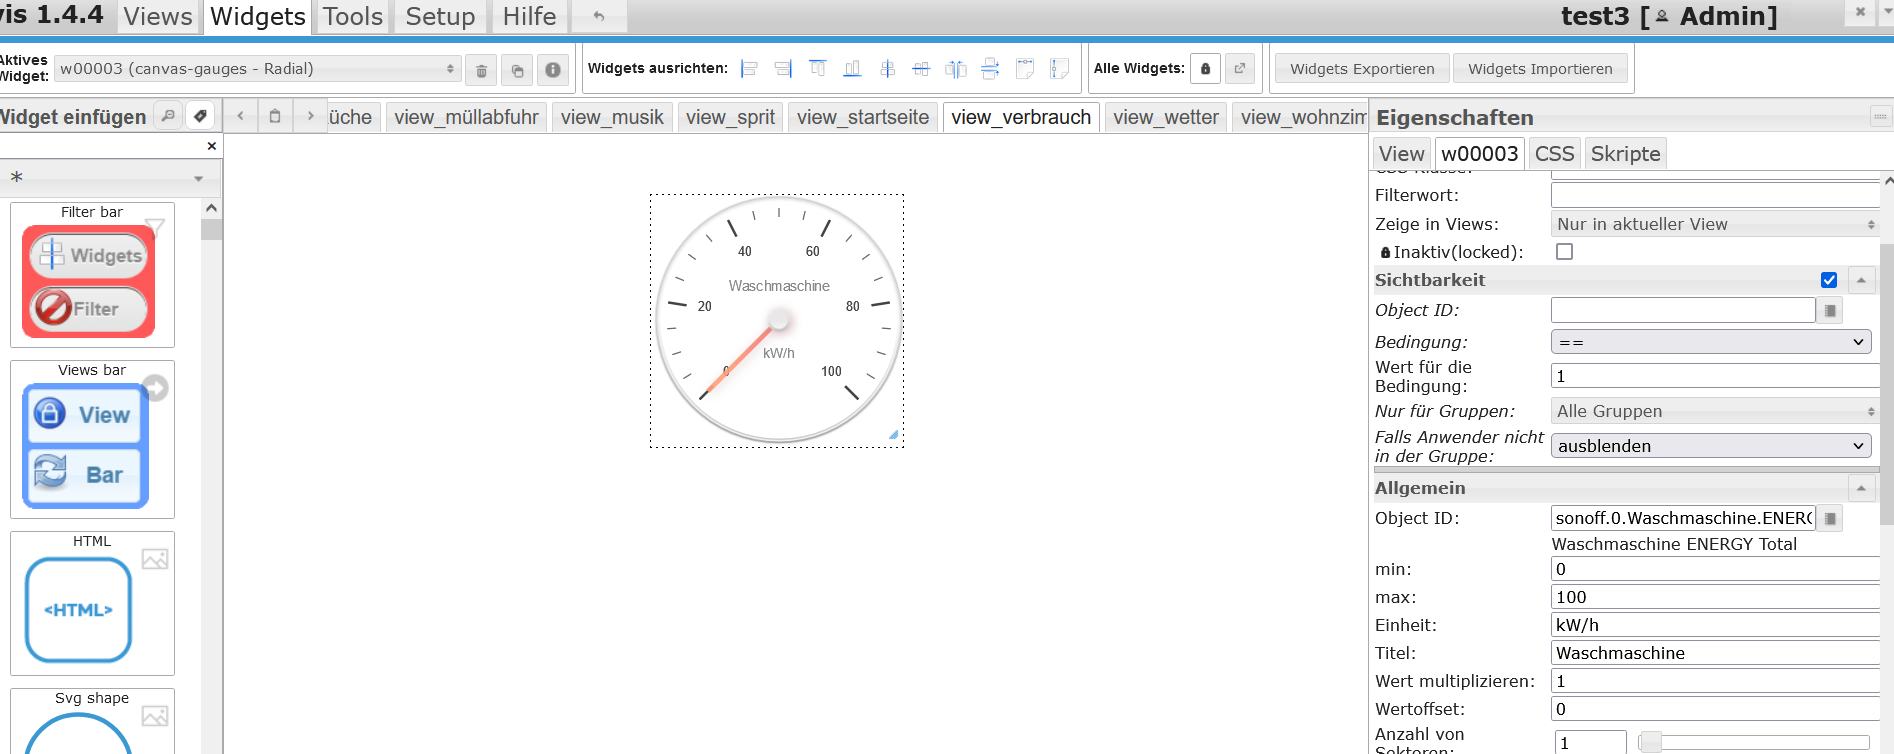The width and height of the screenshot is (1894, 754).
Task: Switch to view_müllabfuhr tab
Action: pyautogui.click(x=466, y=117)
